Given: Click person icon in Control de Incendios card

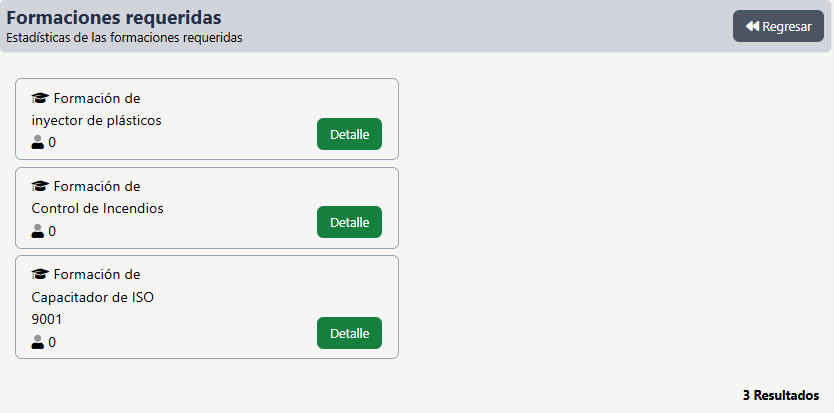Looking at the screenshot, I should (x=38, y=231).
